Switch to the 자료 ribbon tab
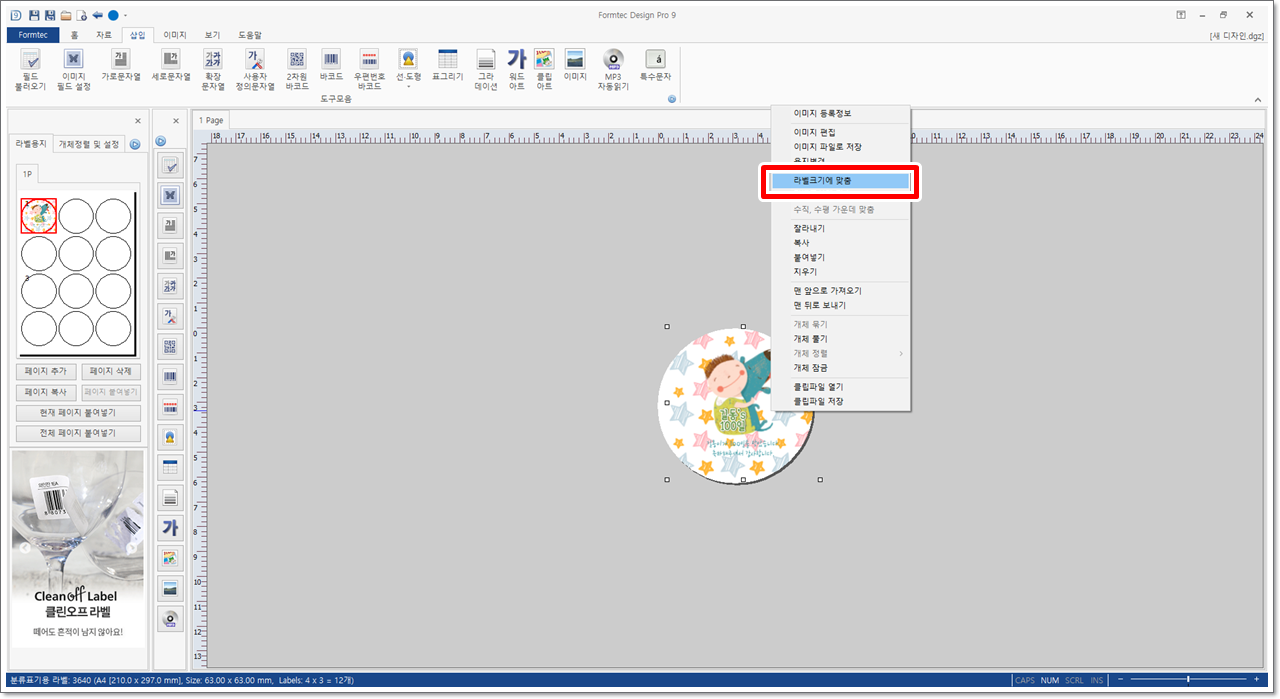 coord(104,34)
